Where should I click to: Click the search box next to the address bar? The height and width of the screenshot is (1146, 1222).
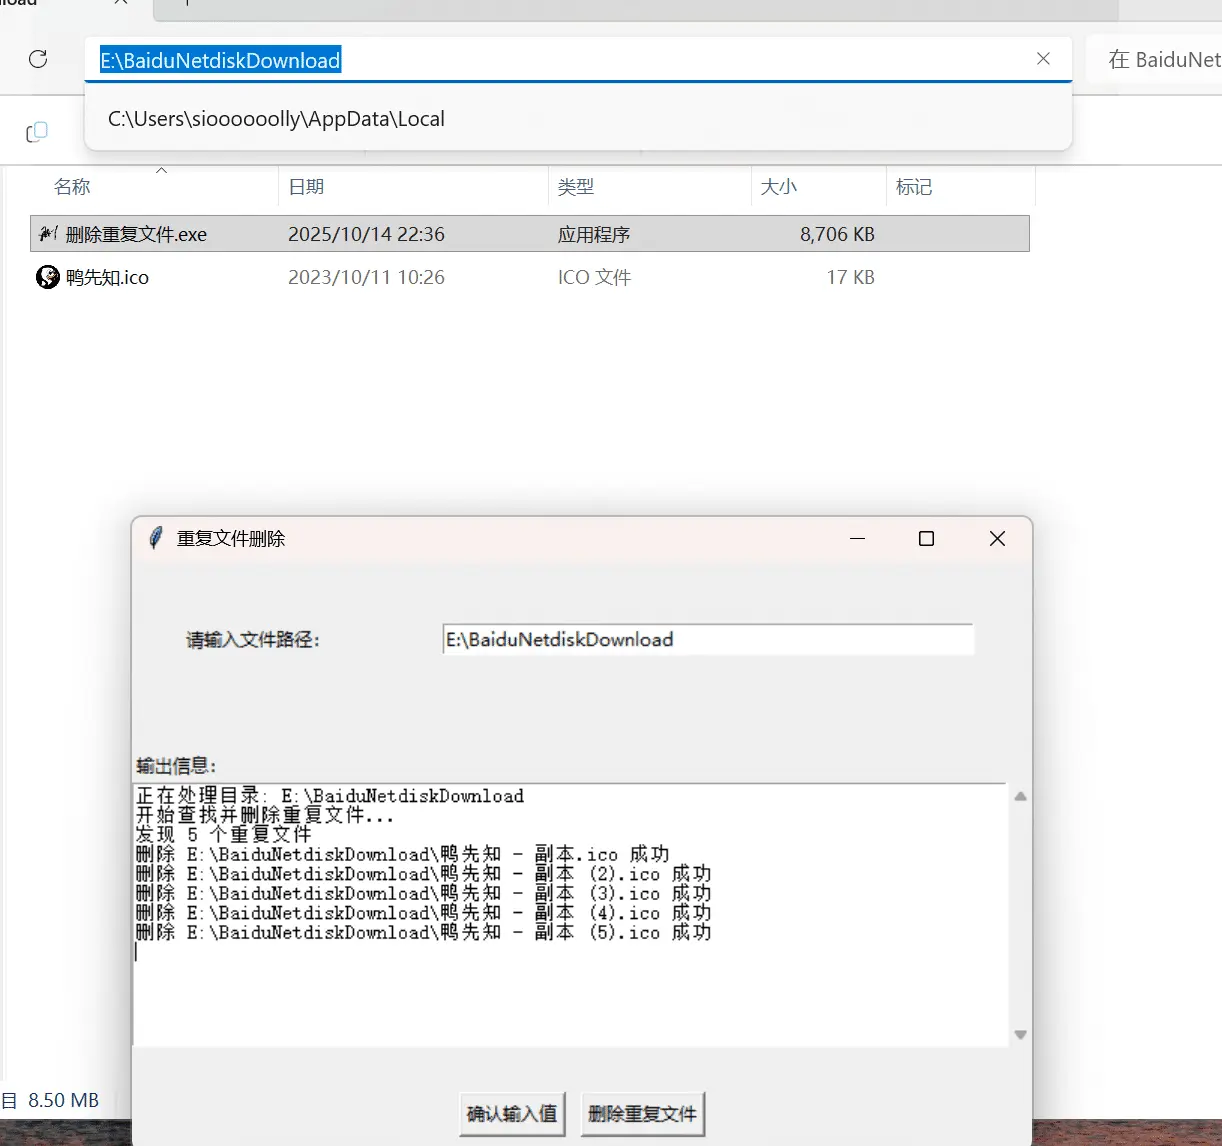(1160, 60)
